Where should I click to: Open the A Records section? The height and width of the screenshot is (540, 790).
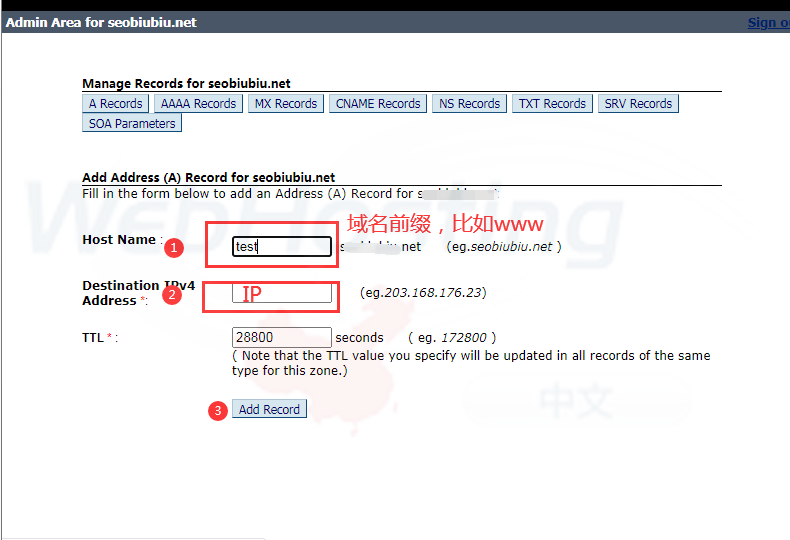click(115, 104)
